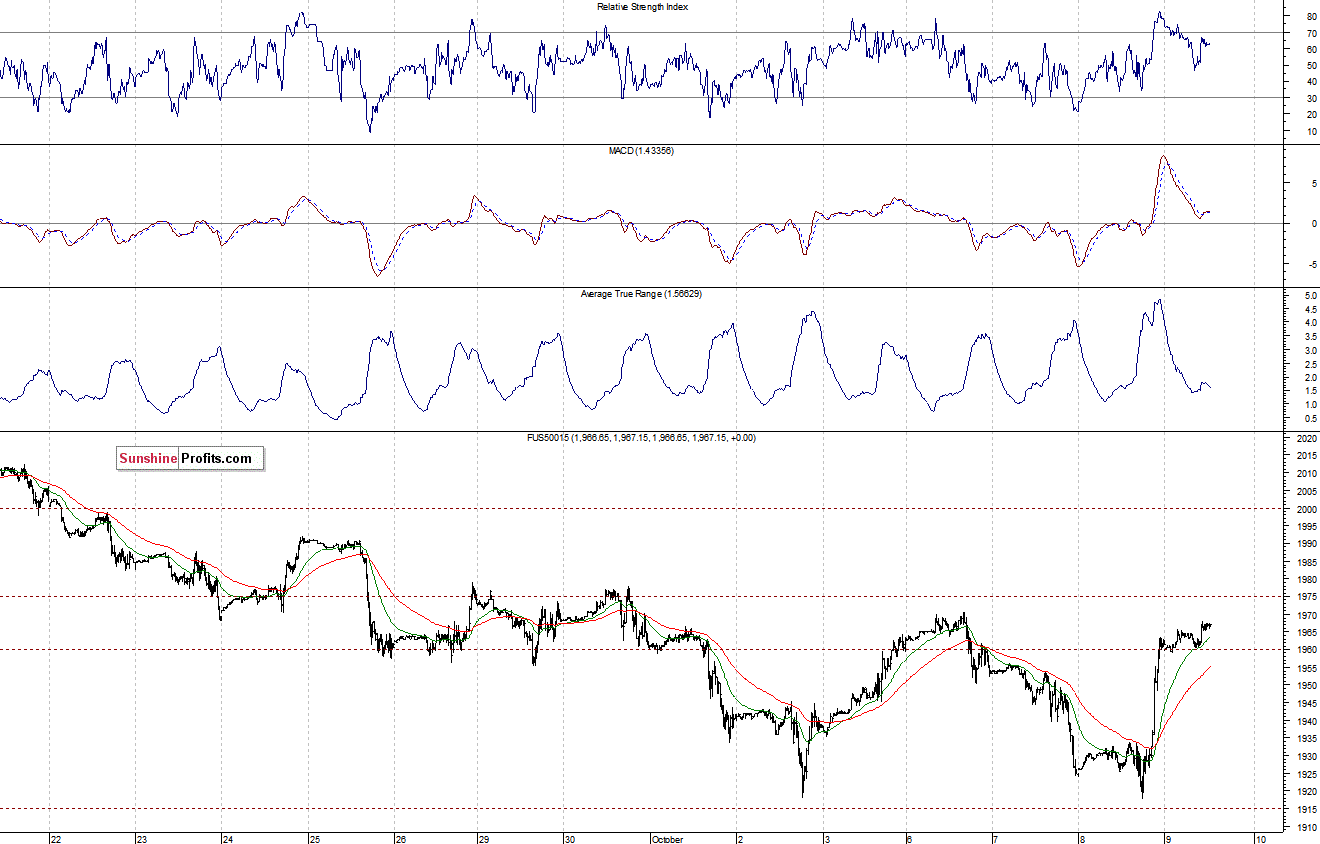Click the Average True Range (1.56629) title
The width and height of the screenshot is (1320, 844).
coord(643,295)
